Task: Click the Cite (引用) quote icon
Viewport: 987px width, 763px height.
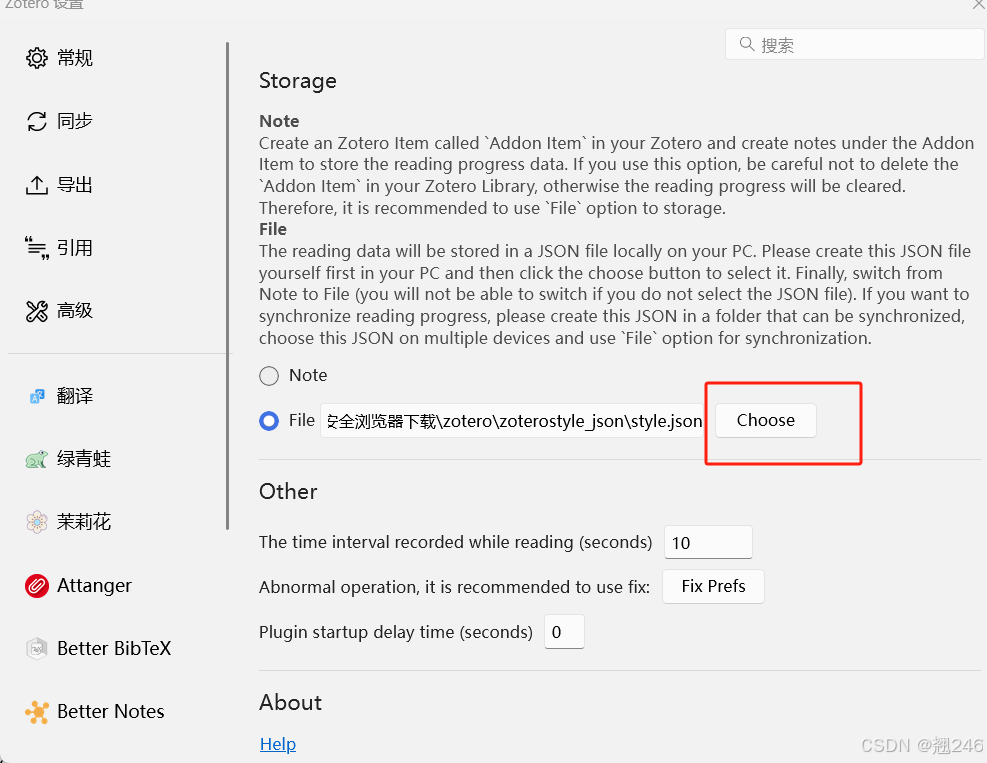Action: pos(37,247)
